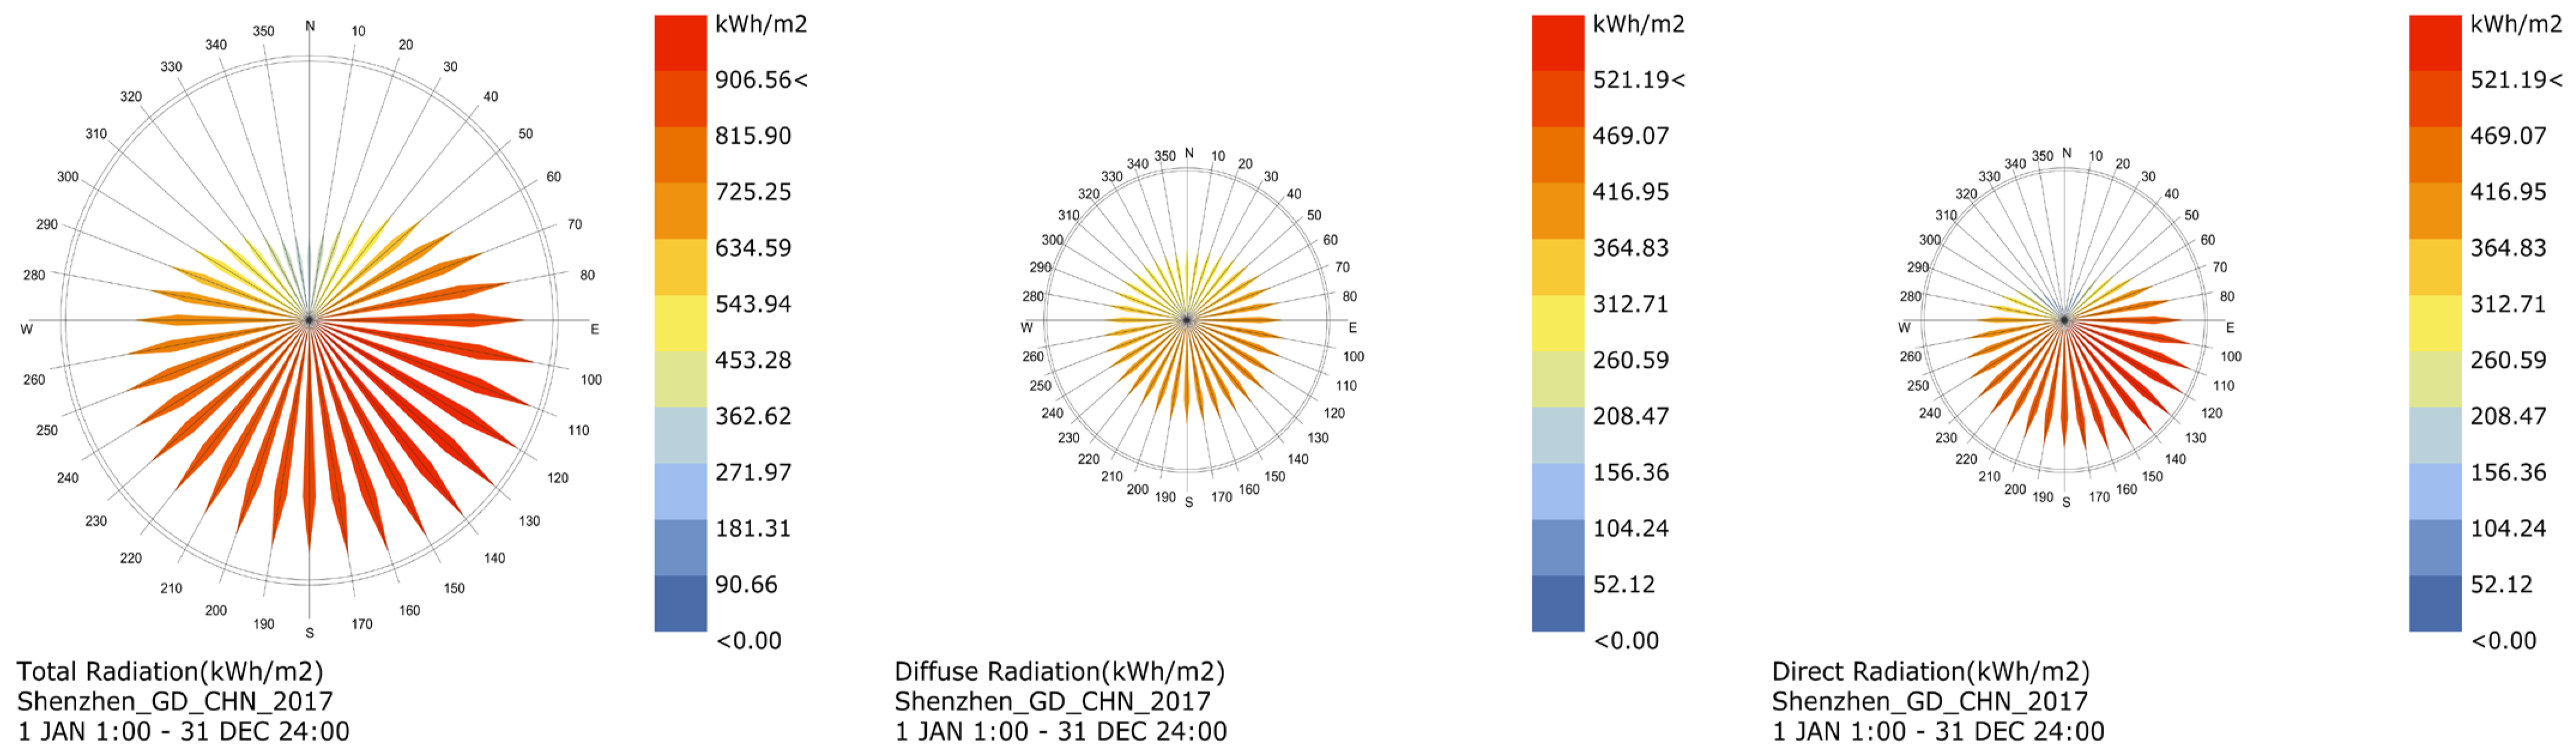Click the N label atop Total Radiation rose

coord(310,26)
